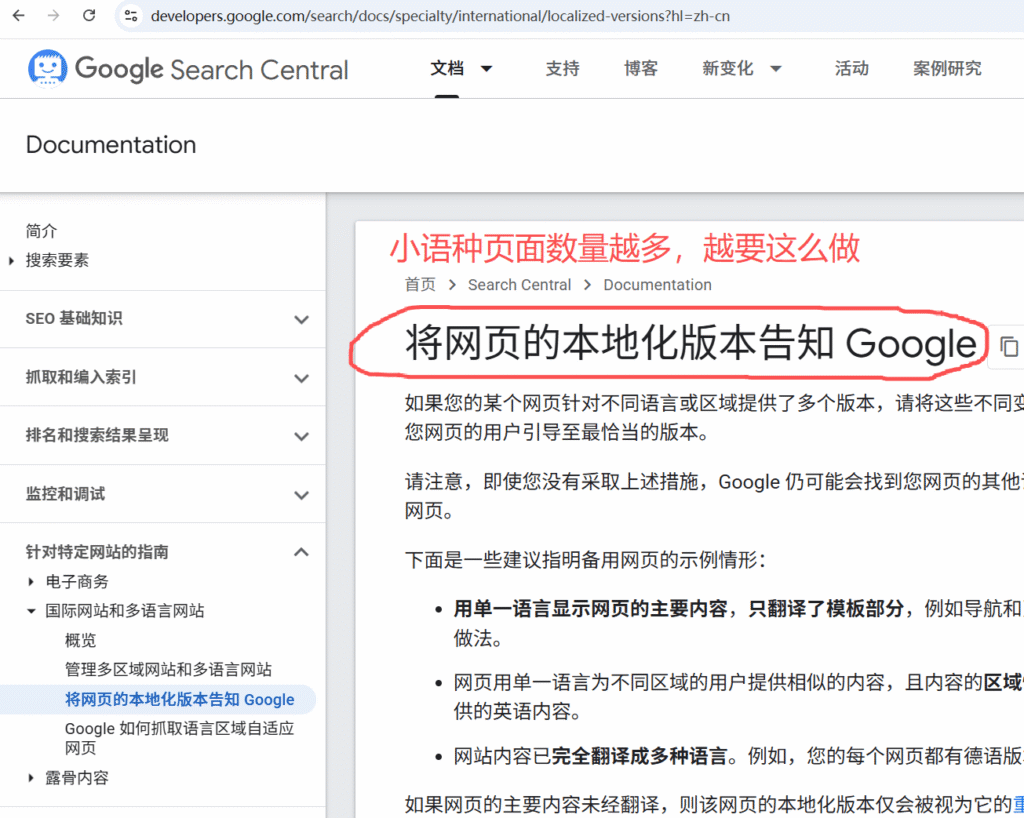The image size is (1024, 818).
Task: Click the 电子商务 sidebar label
Action: pyautogui.click(x=77, y=582)
